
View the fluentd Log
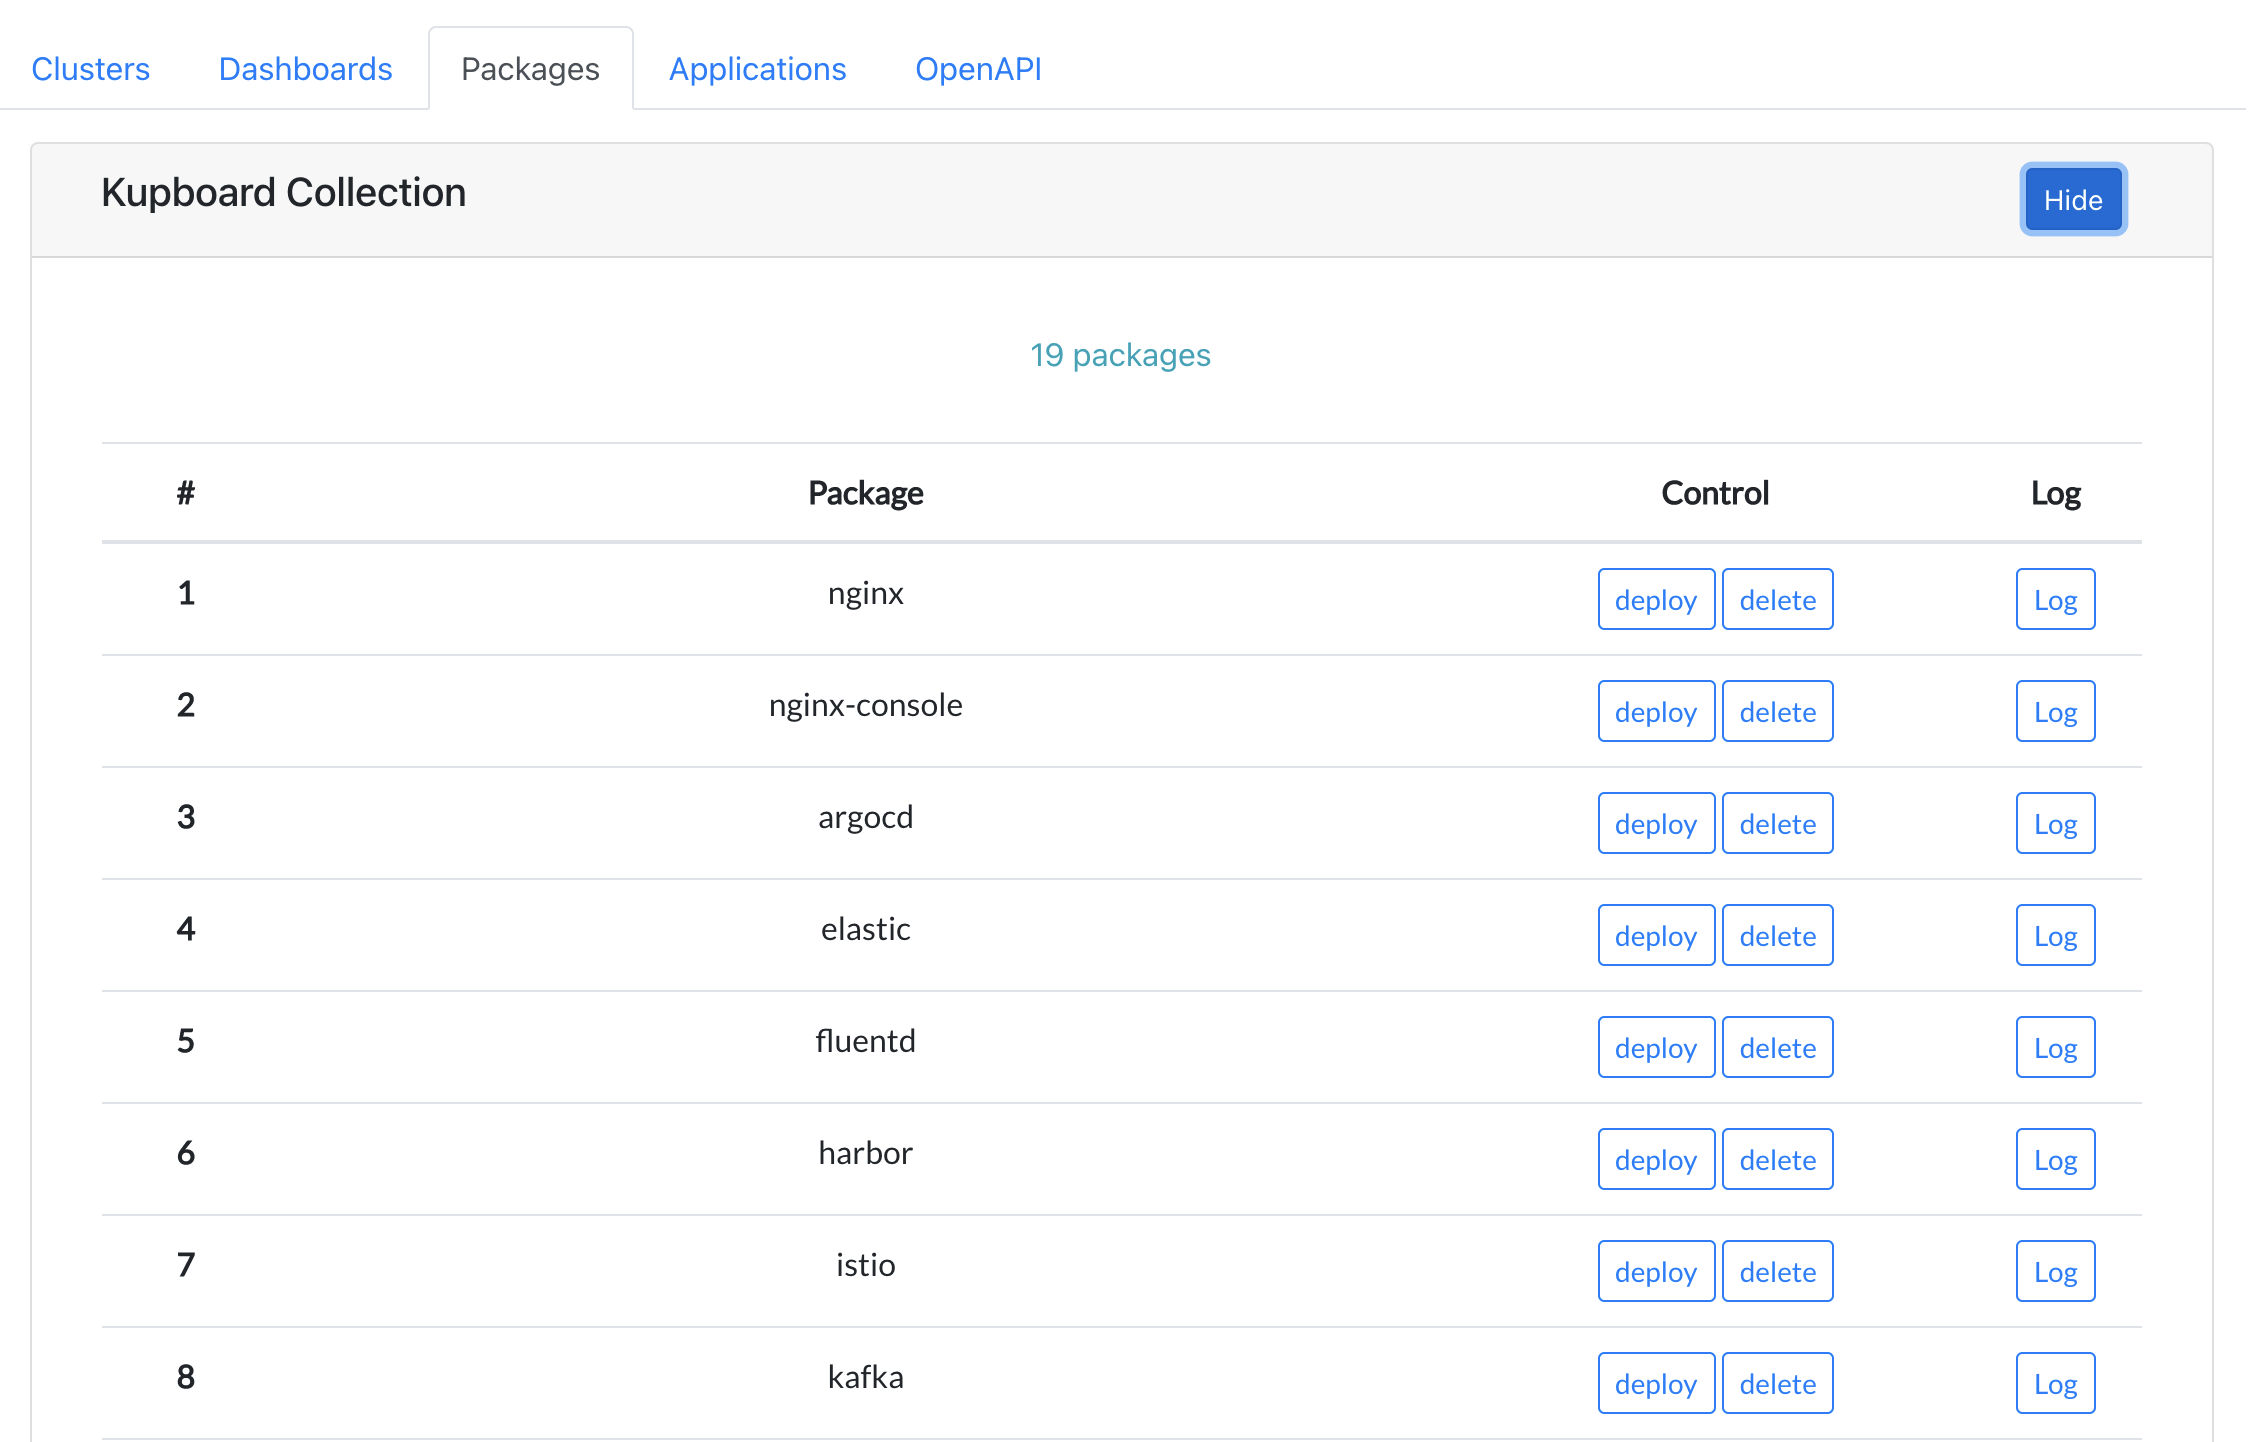point(2056,1048)
